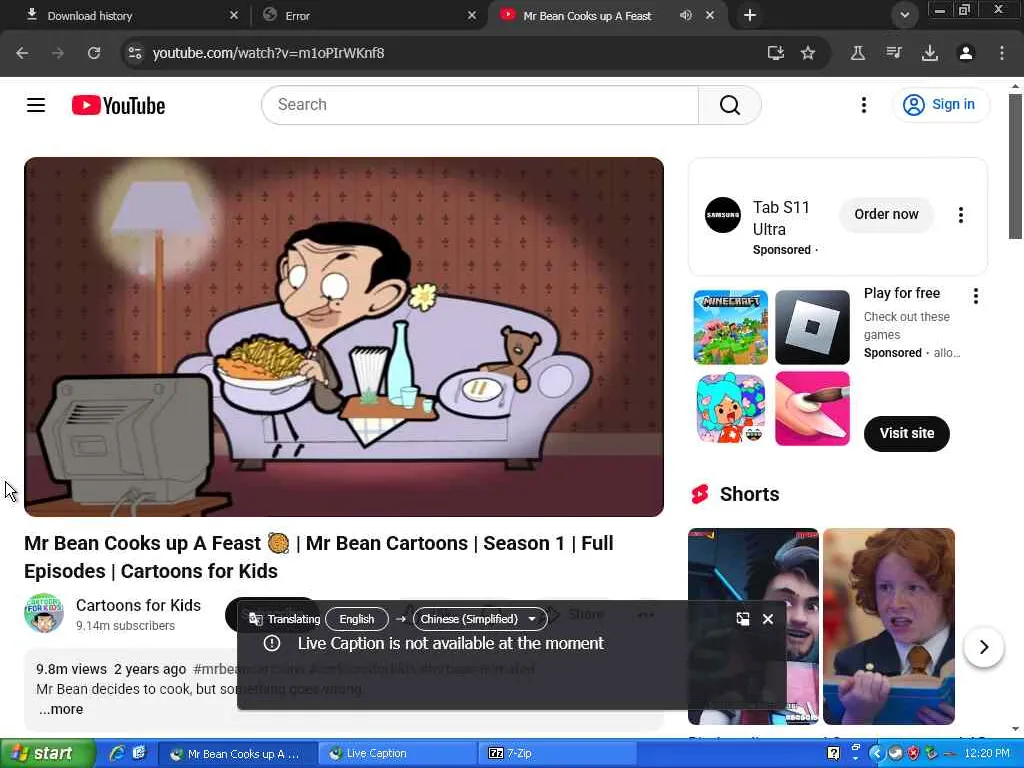Go to YouTube home via logo
Image resolution: width=1024 pixels, height=768 pixels.
click(x=118, y=105)
